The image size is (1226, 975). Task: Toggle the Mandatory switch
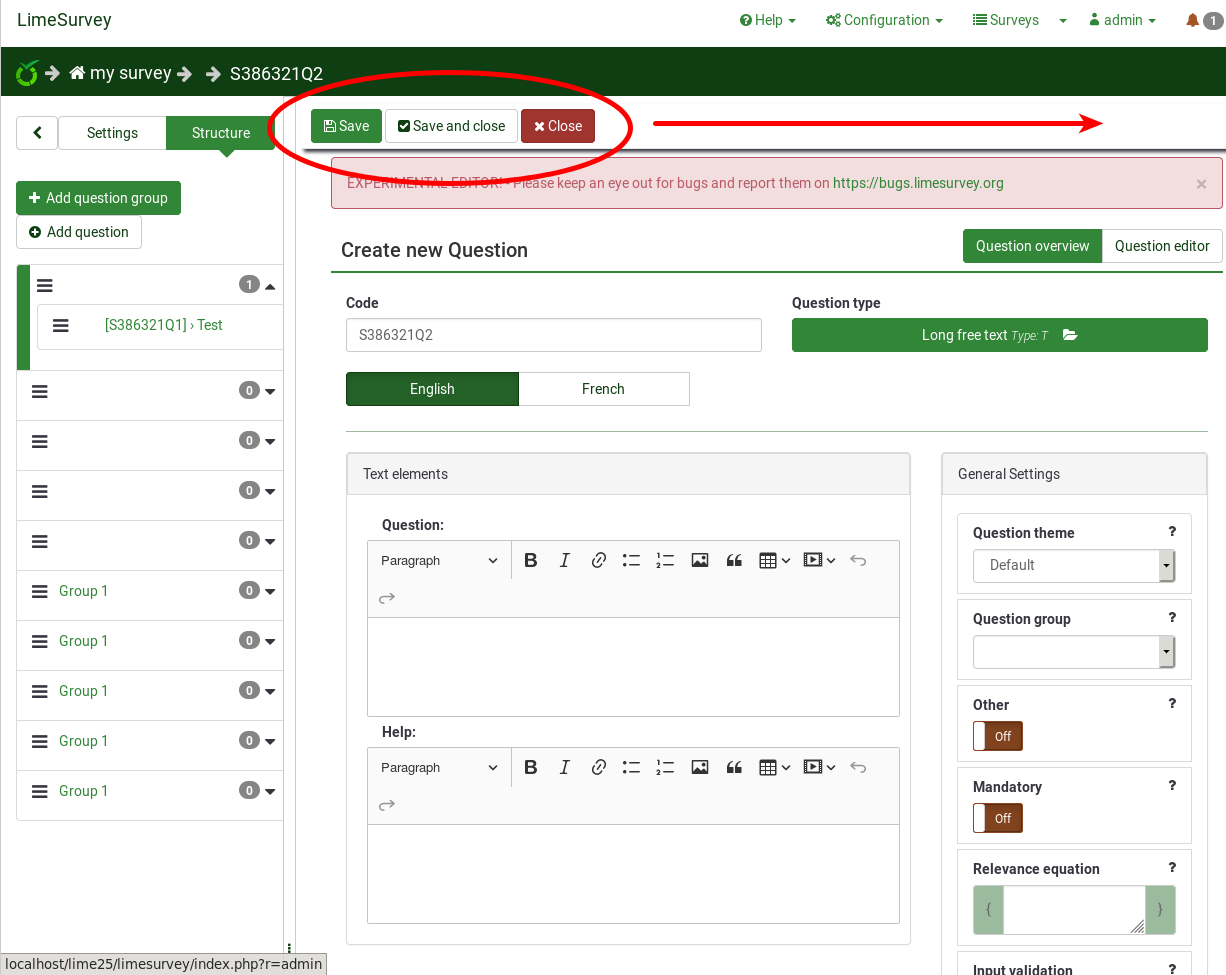pyautogui.click(x=998, y=818)
